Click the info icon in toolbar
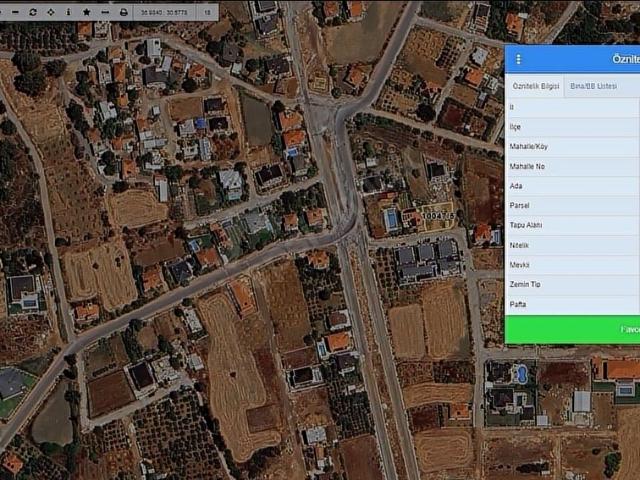Viewport: 640px width, 480px height. pos(68,12)
